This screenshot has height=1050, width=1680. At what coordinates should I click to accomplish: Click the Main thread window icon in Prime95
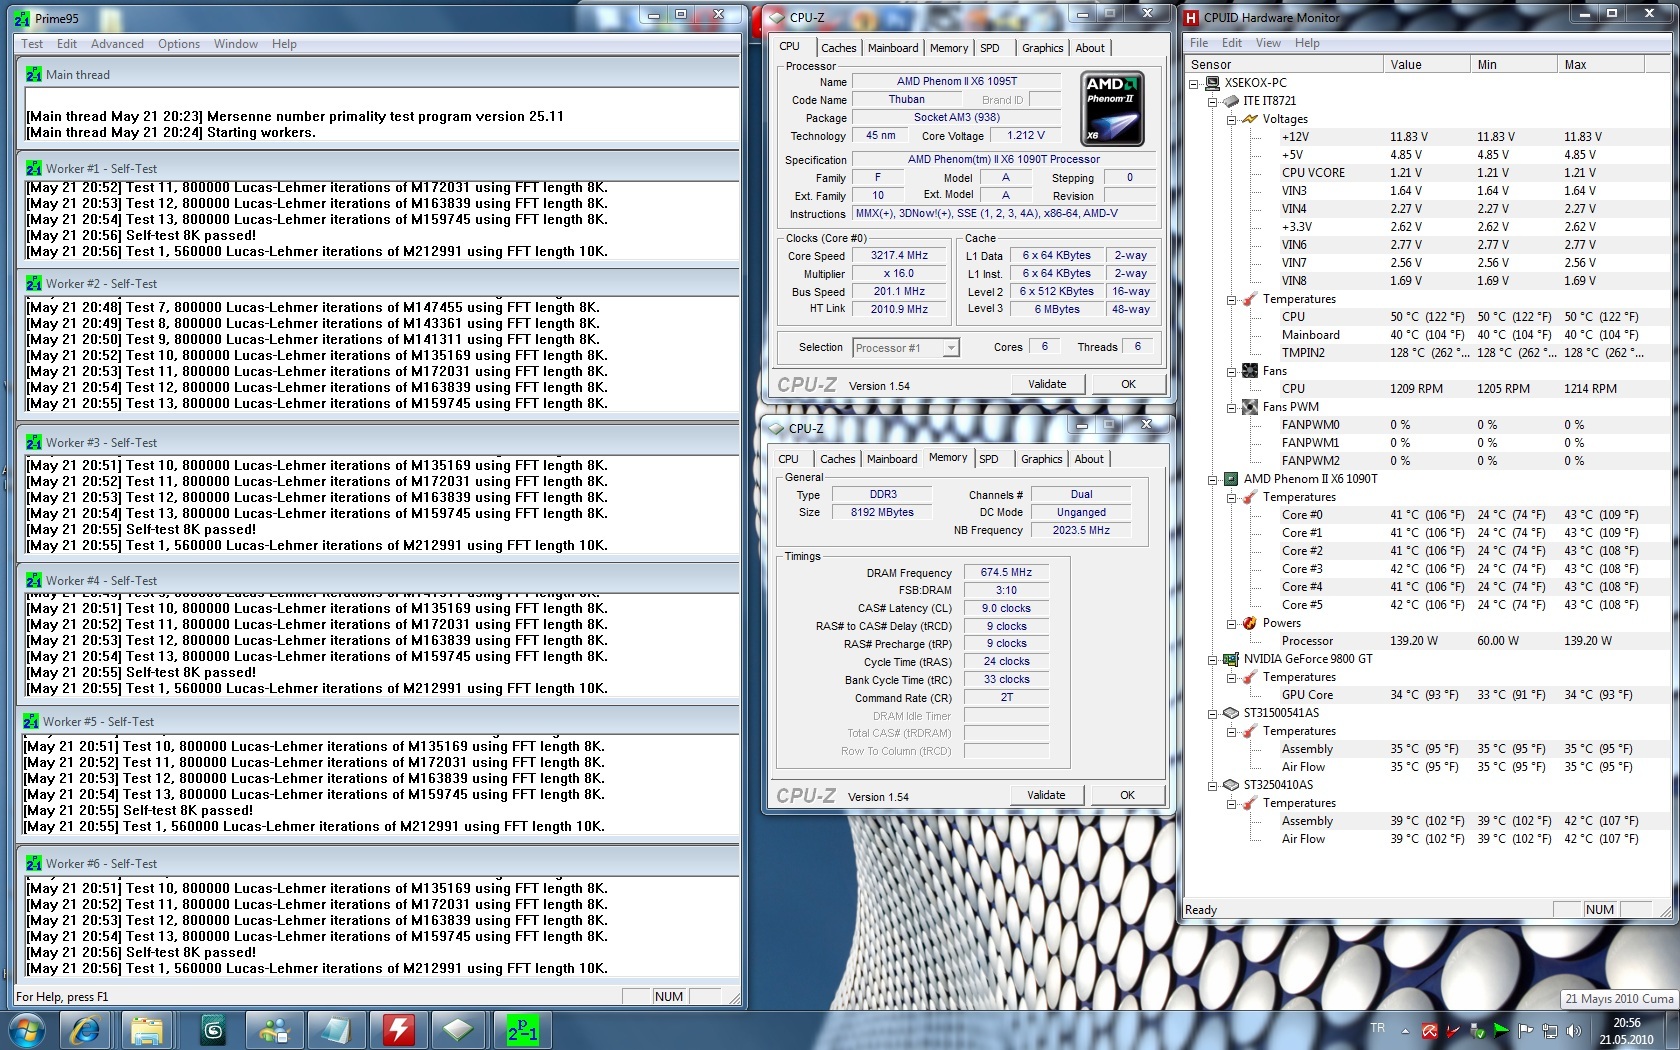click(x=34, y=75)
